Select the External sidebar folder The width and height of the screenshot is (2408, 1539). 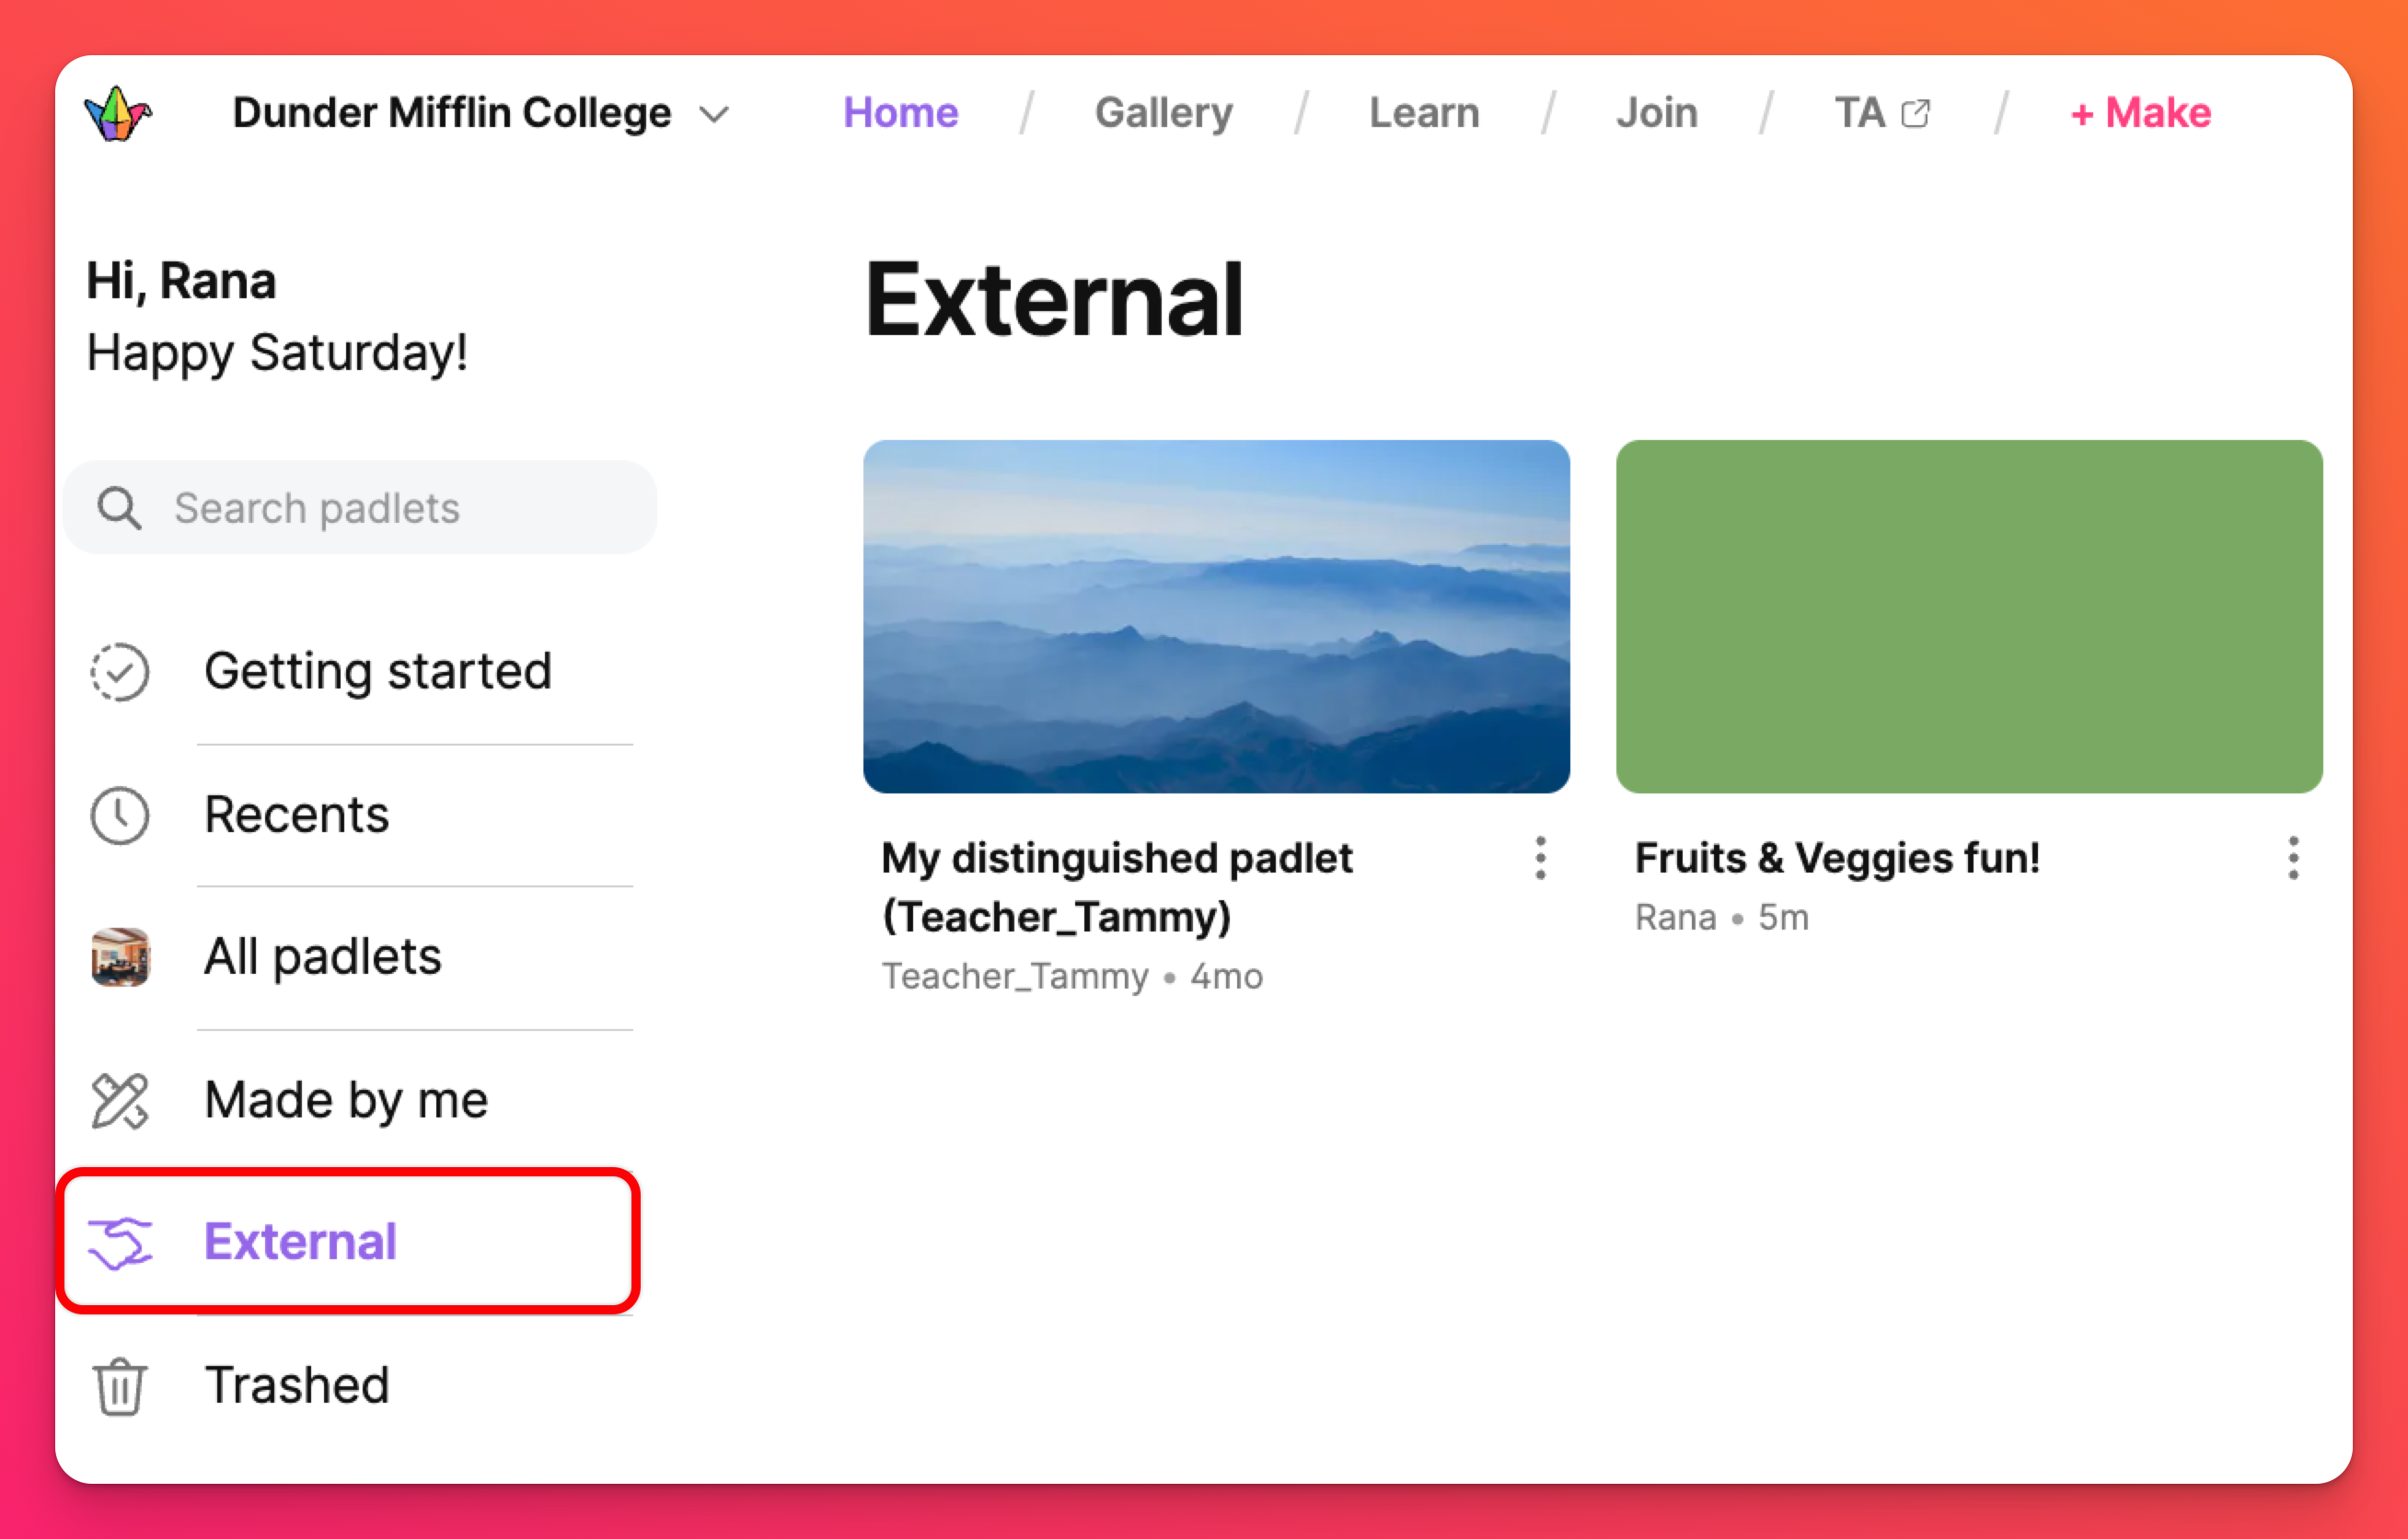(348, 1241)
